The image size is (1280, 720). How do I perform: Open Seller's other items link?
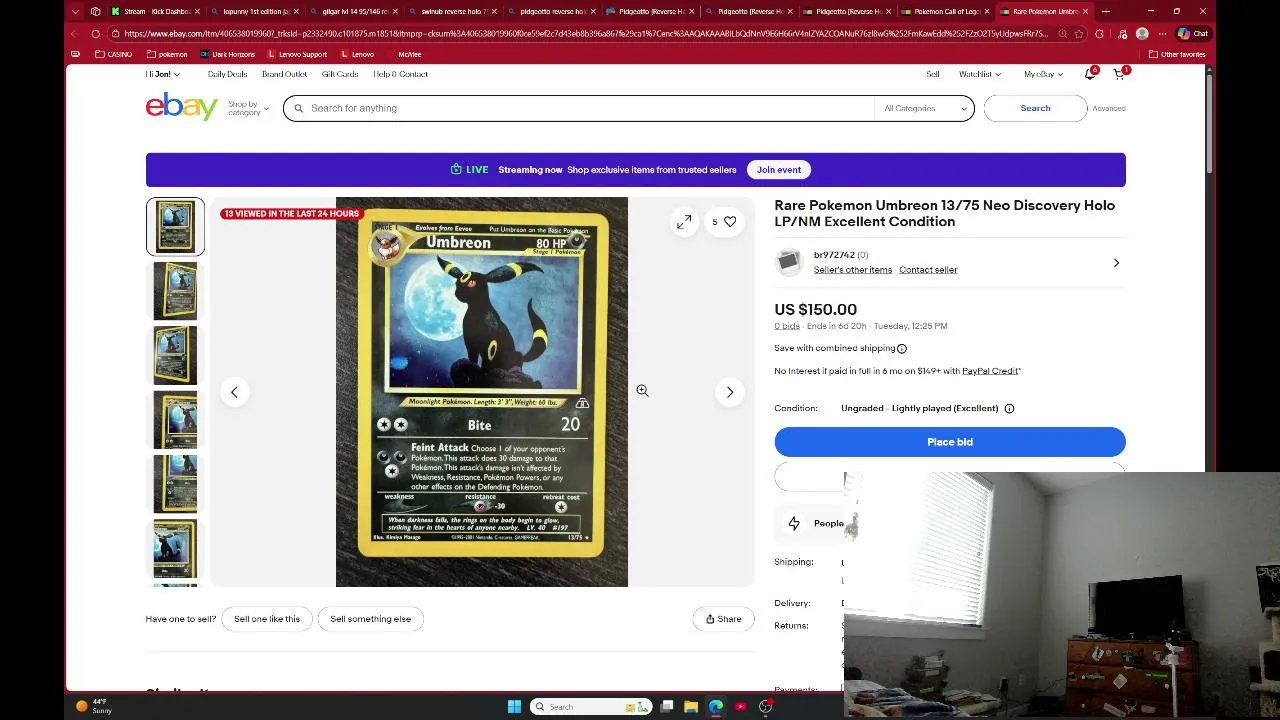853,270
